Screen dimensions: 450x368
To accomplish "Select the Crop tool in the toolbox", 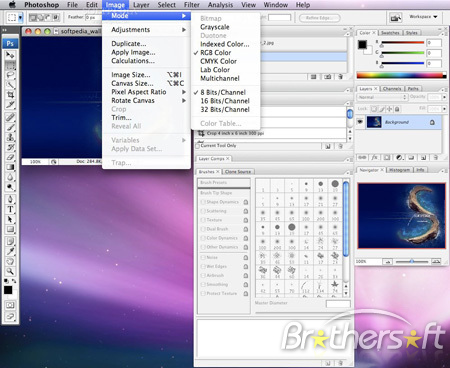I will pyautogui.click(x=10, y=95).
